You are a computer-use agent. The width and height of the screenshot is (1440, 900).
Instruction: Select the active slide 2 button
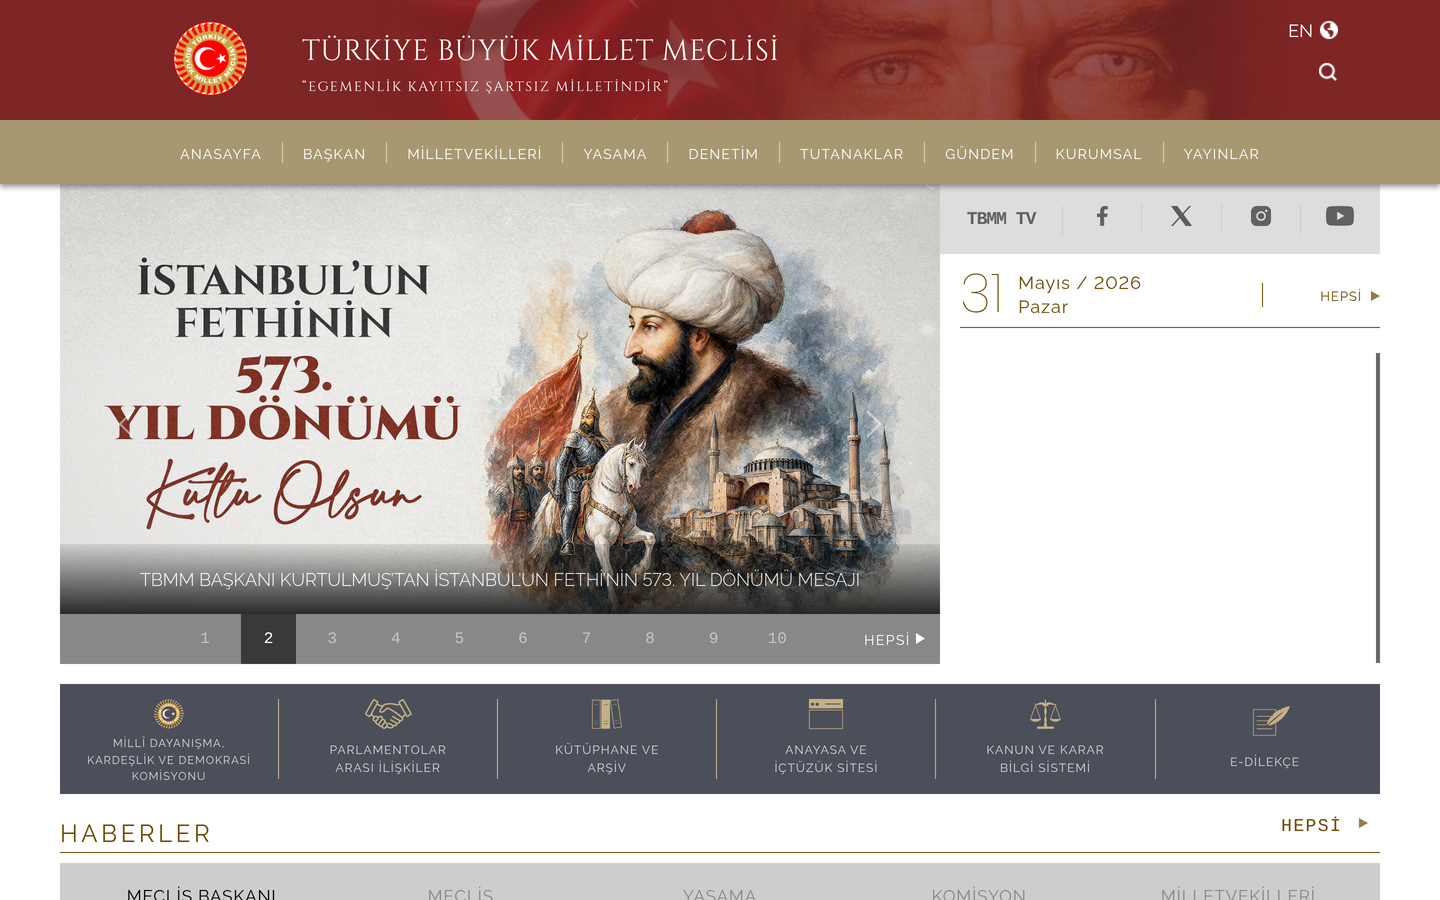(268, 639)
